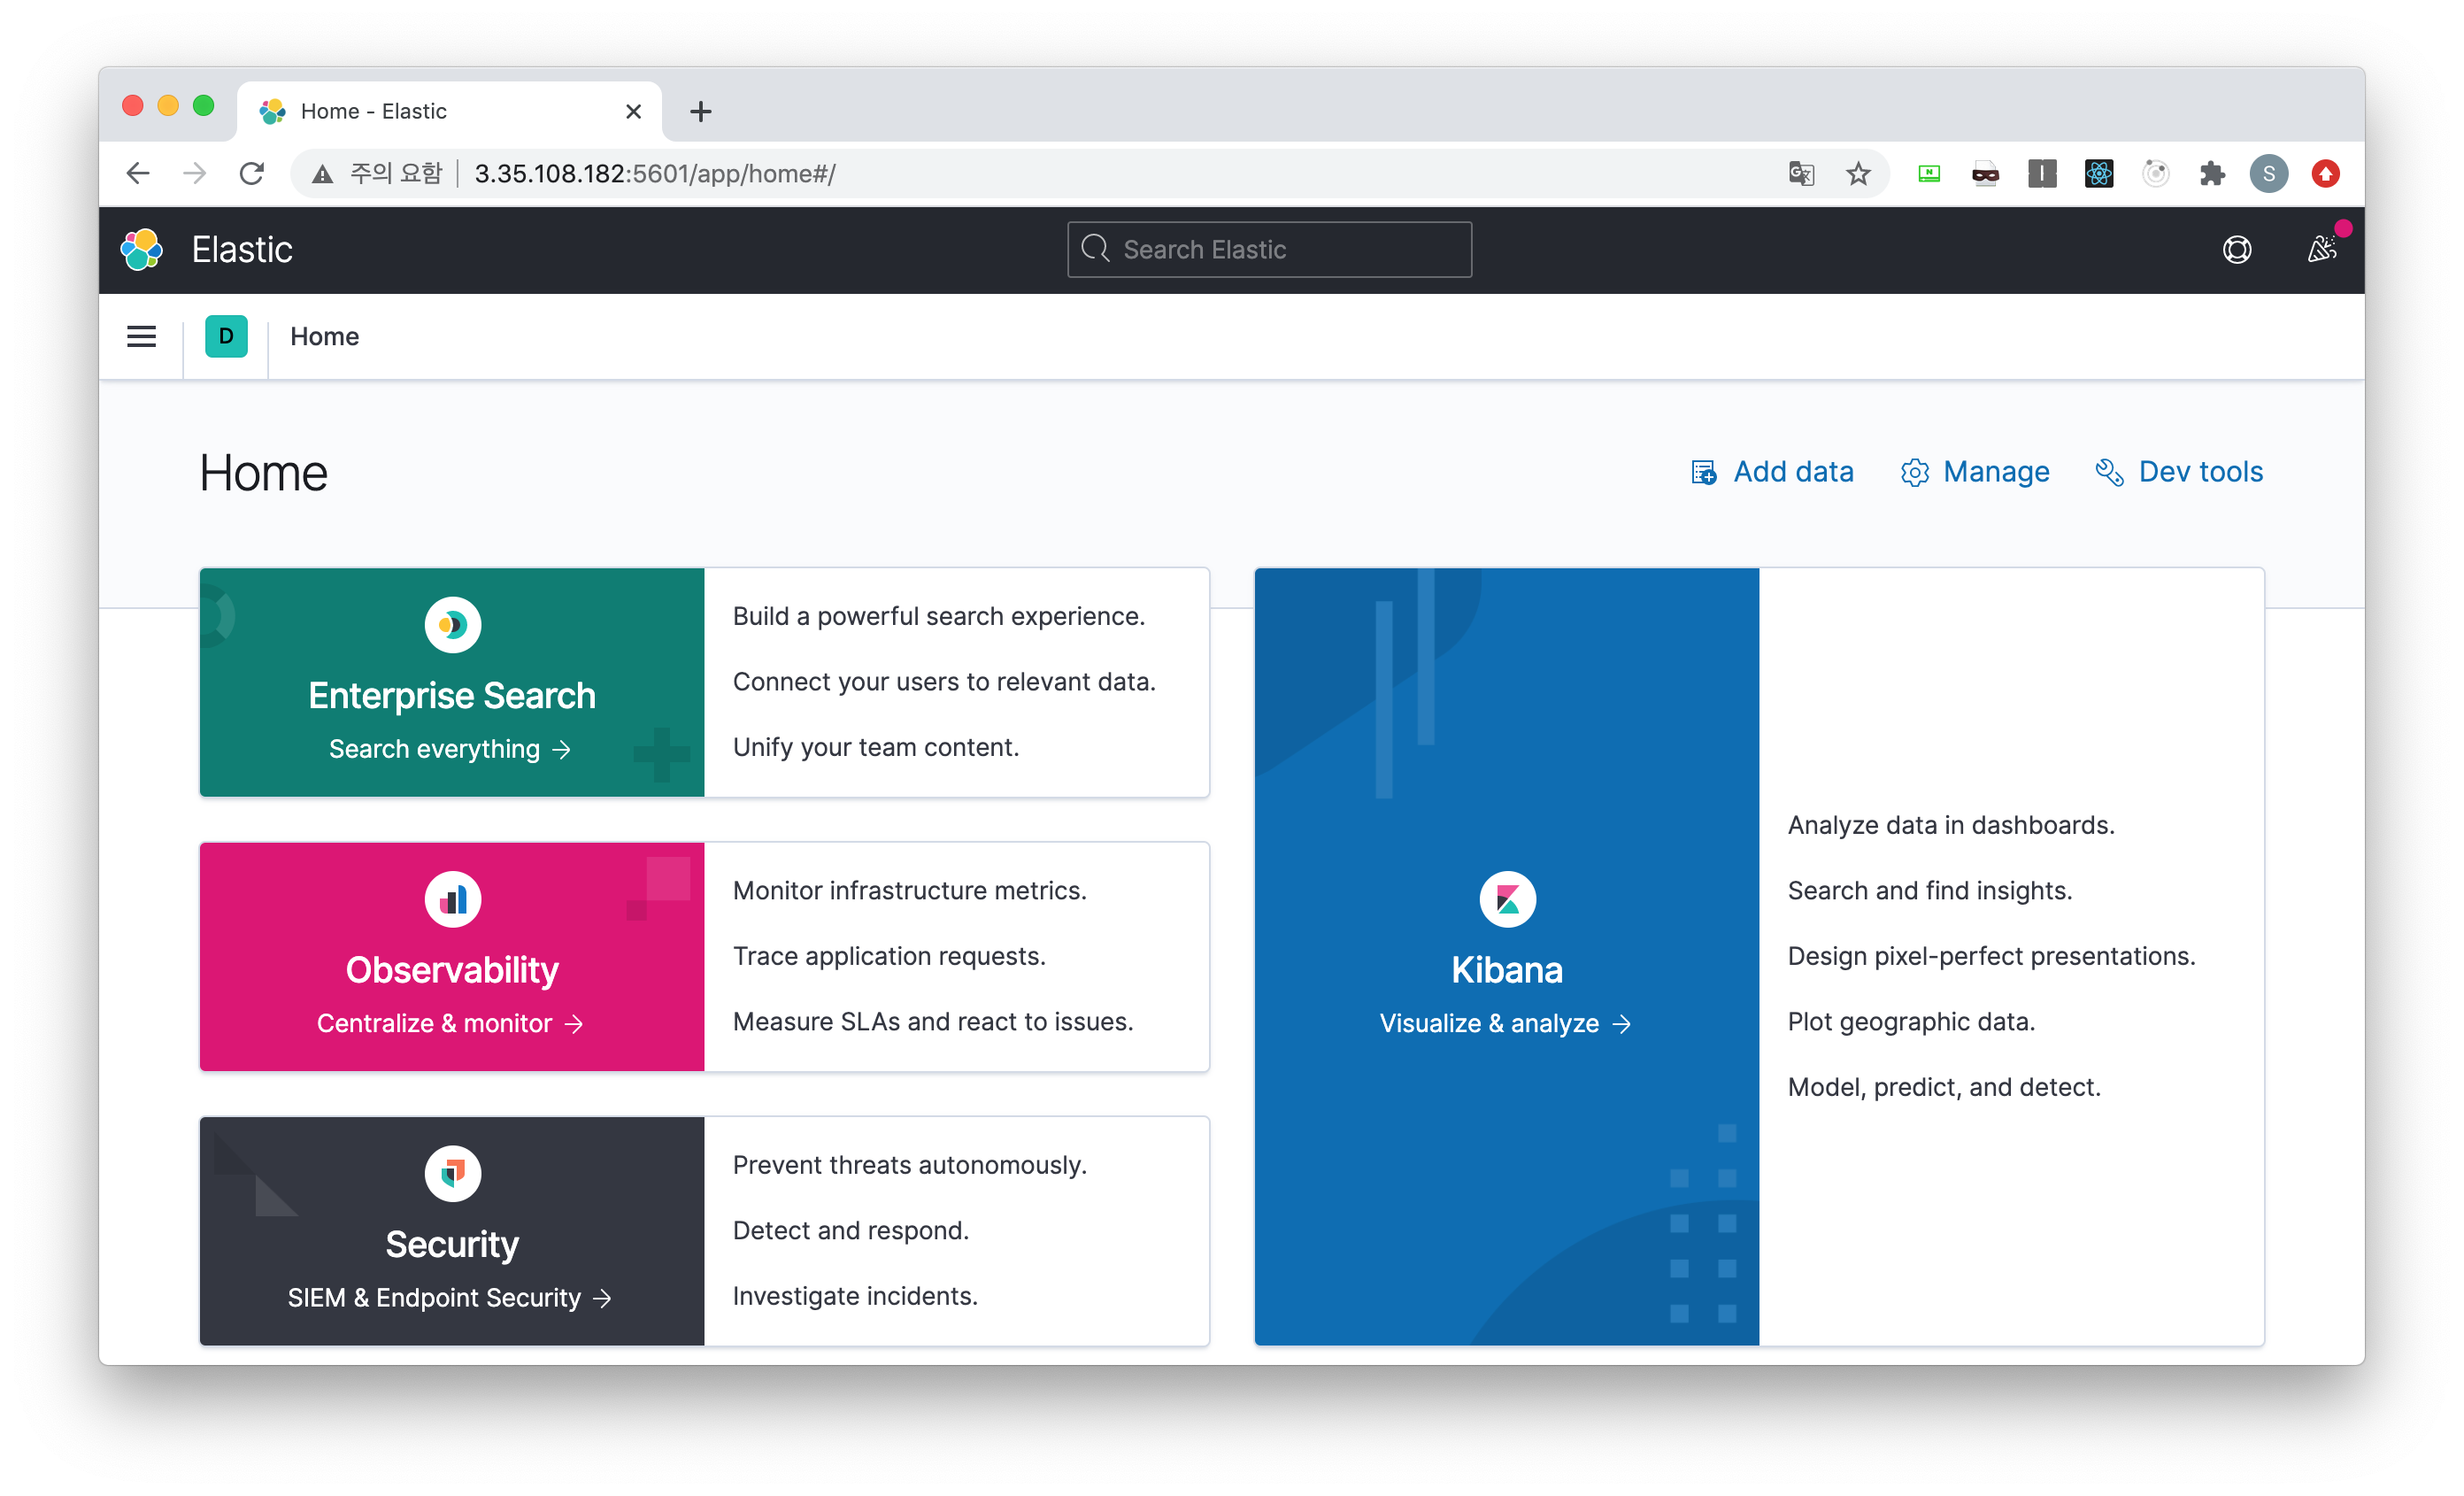
Task: Click the Home page heading
Action: pyautogui.click(x=264, y=473)
